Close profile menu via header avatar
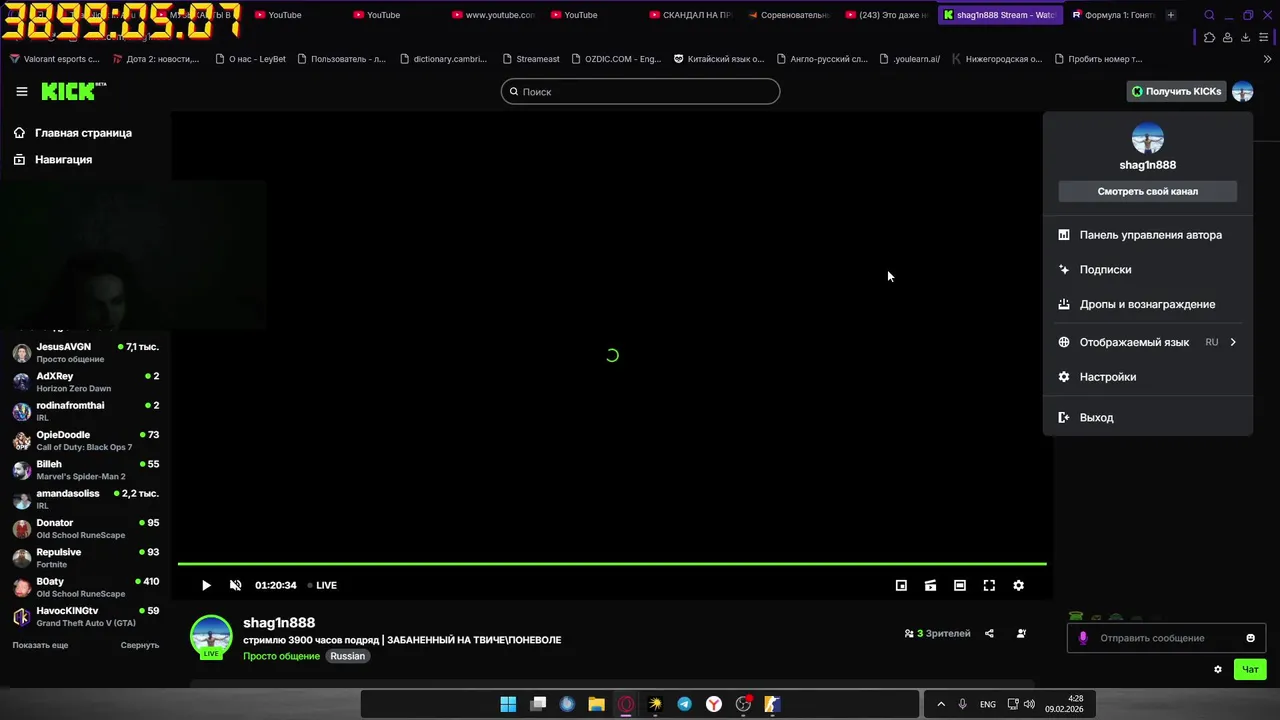Screen dimensions: 1280x720 click(1242, 91)
